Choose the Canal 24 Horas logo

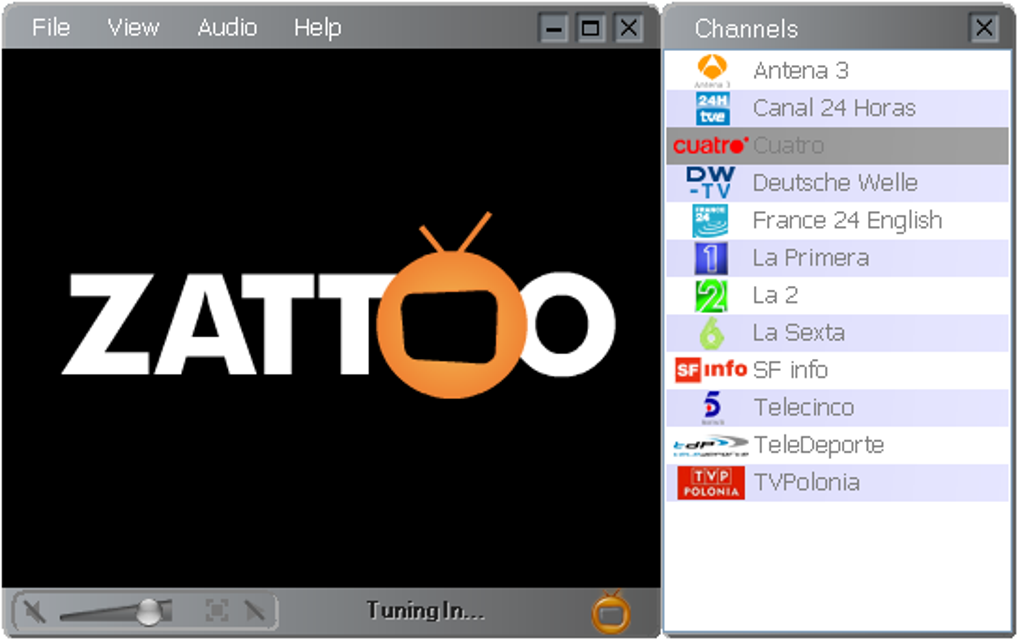tap(712, 108)
